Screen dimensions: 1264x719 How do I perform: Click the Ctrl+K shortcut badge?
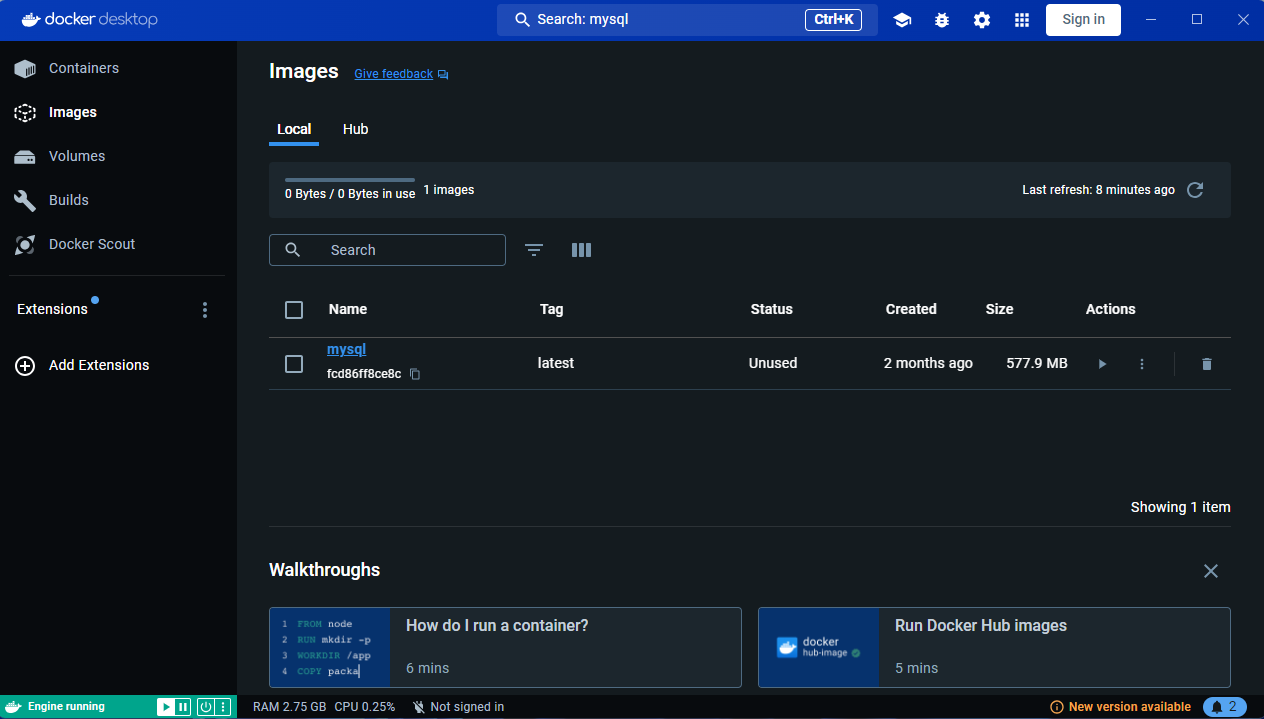pos(833,19)
